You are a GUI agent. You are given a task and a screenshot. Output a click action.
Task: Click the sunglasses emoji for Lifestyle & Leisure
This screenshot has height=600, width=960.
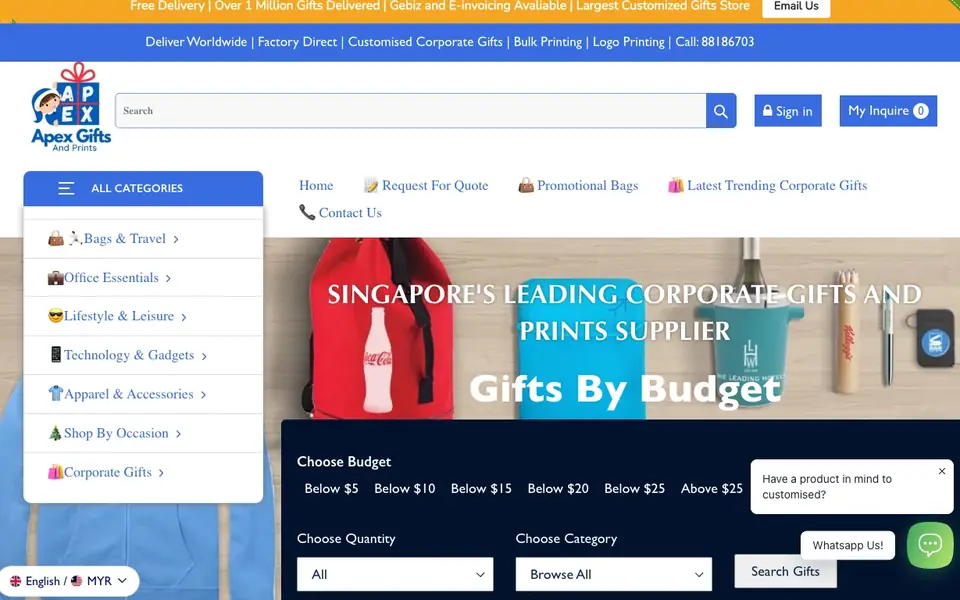tap(56, 316)
